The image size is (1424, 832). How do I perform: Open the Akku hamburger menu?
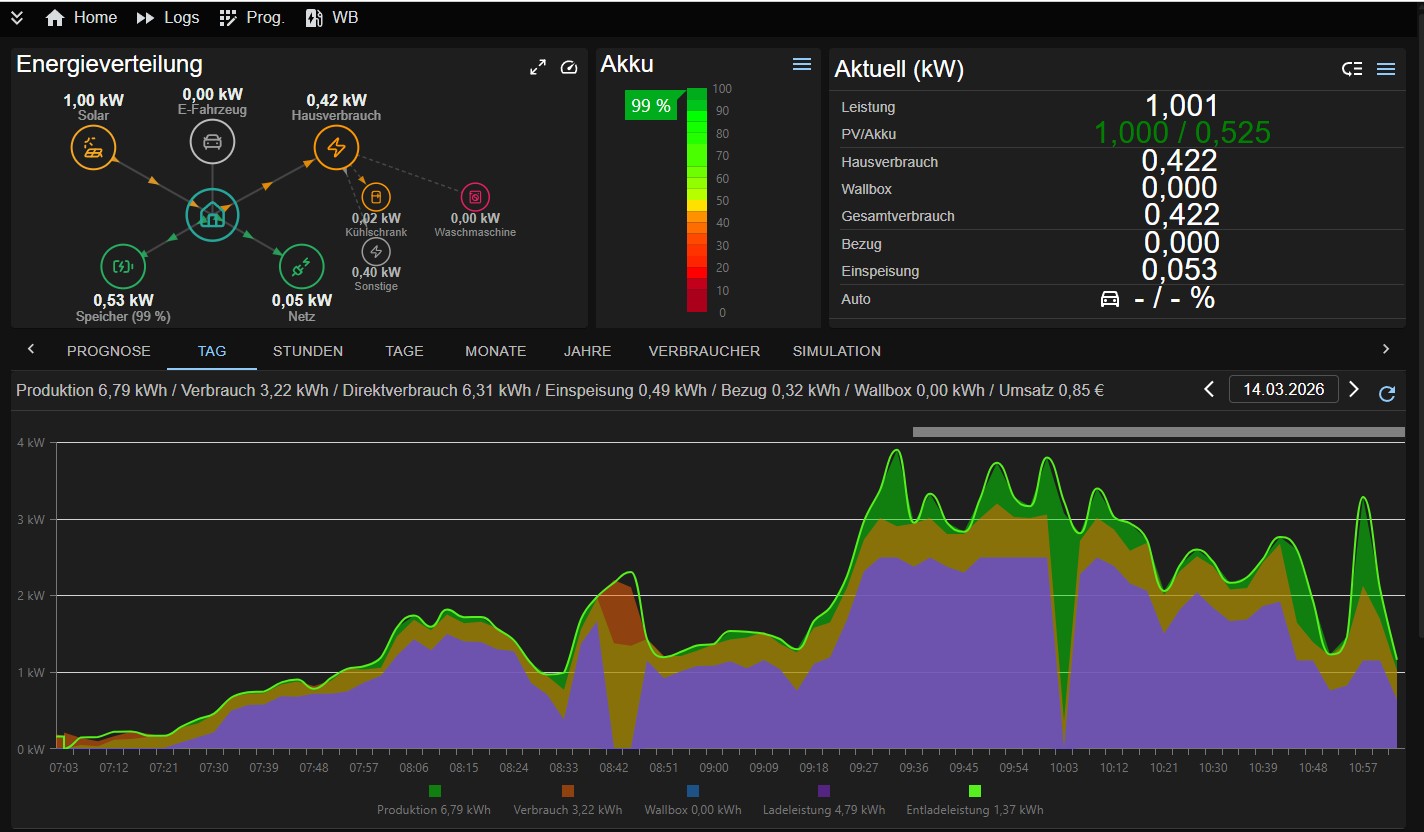click(x=801, y=63)
